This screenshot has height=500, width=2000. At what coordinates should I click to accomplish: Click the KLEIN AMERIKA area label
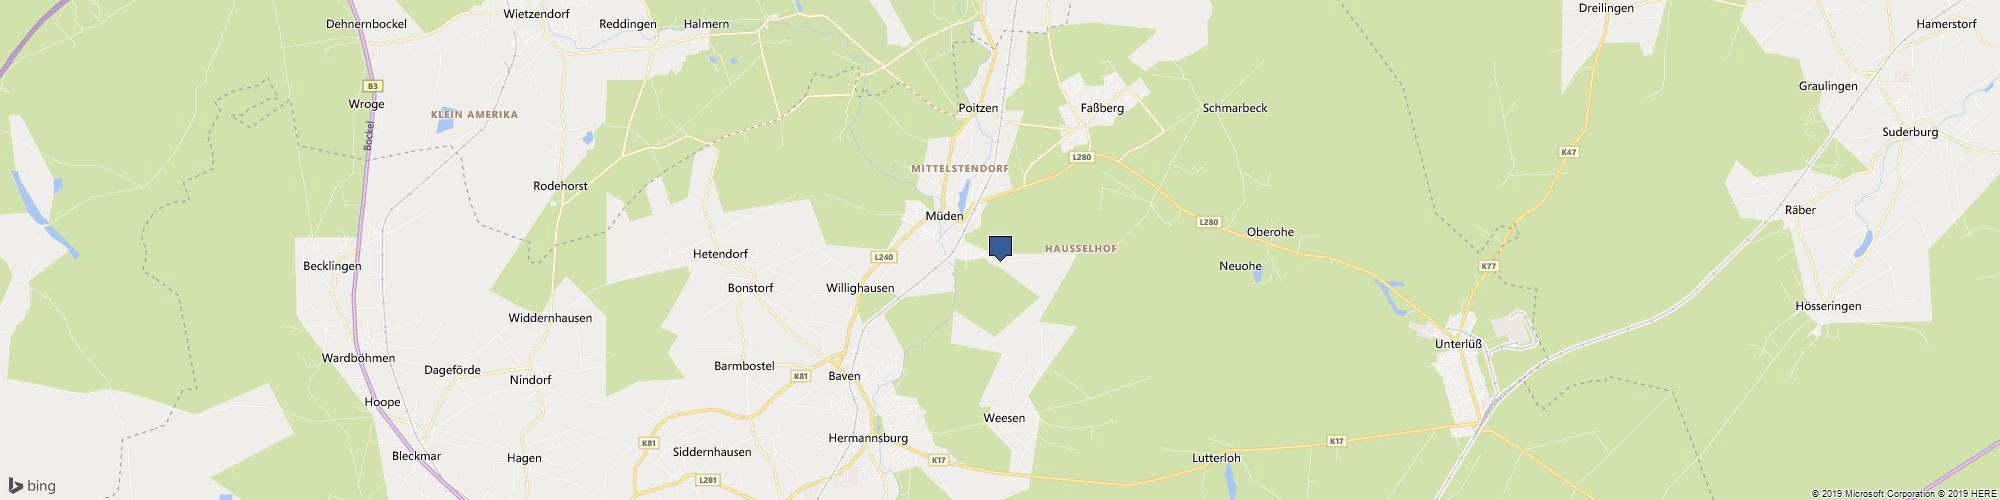474,115
